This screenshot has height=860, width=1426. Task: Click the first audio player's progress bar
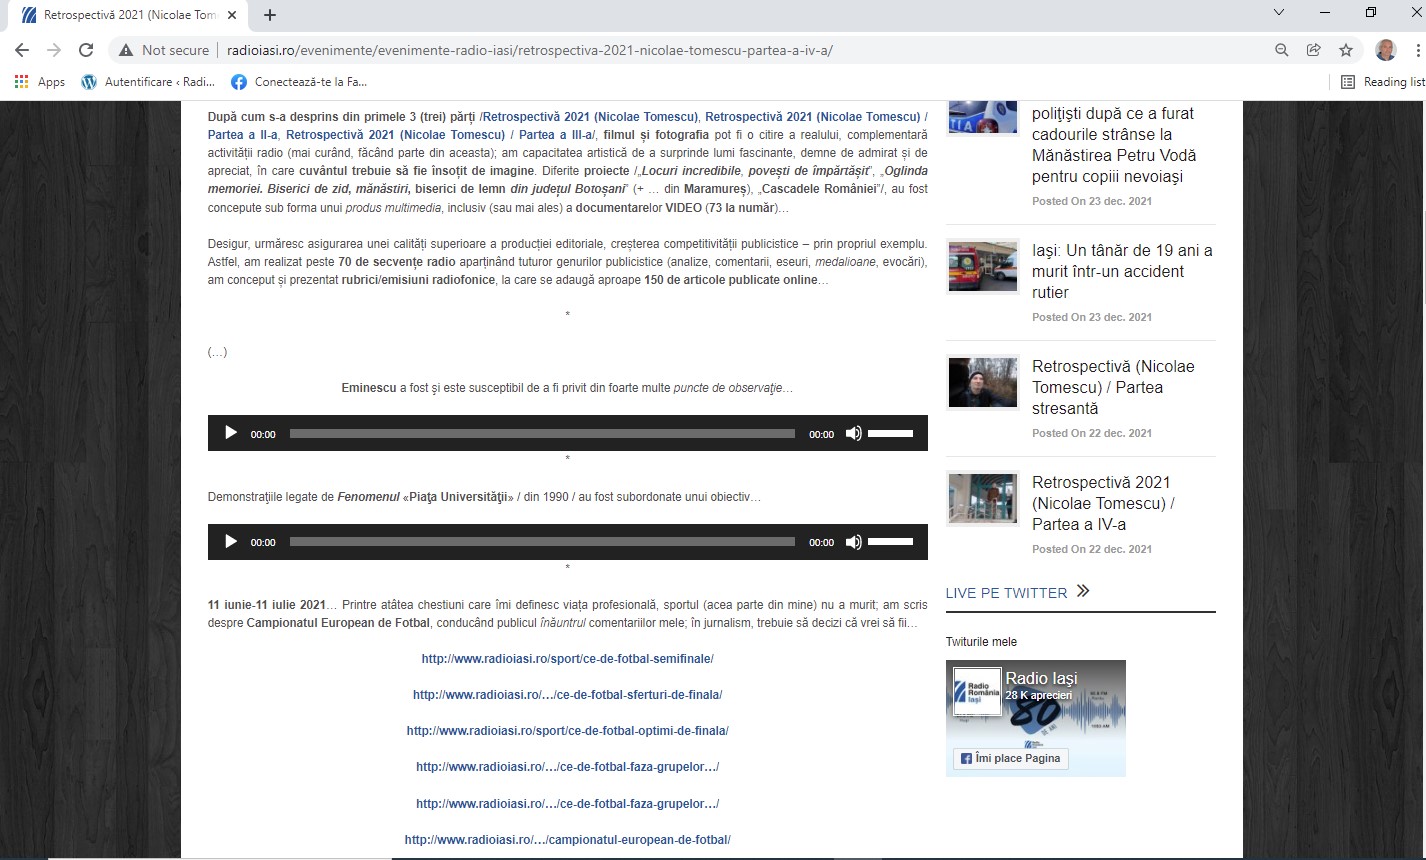pyautogui.click(x=542, y=433)
